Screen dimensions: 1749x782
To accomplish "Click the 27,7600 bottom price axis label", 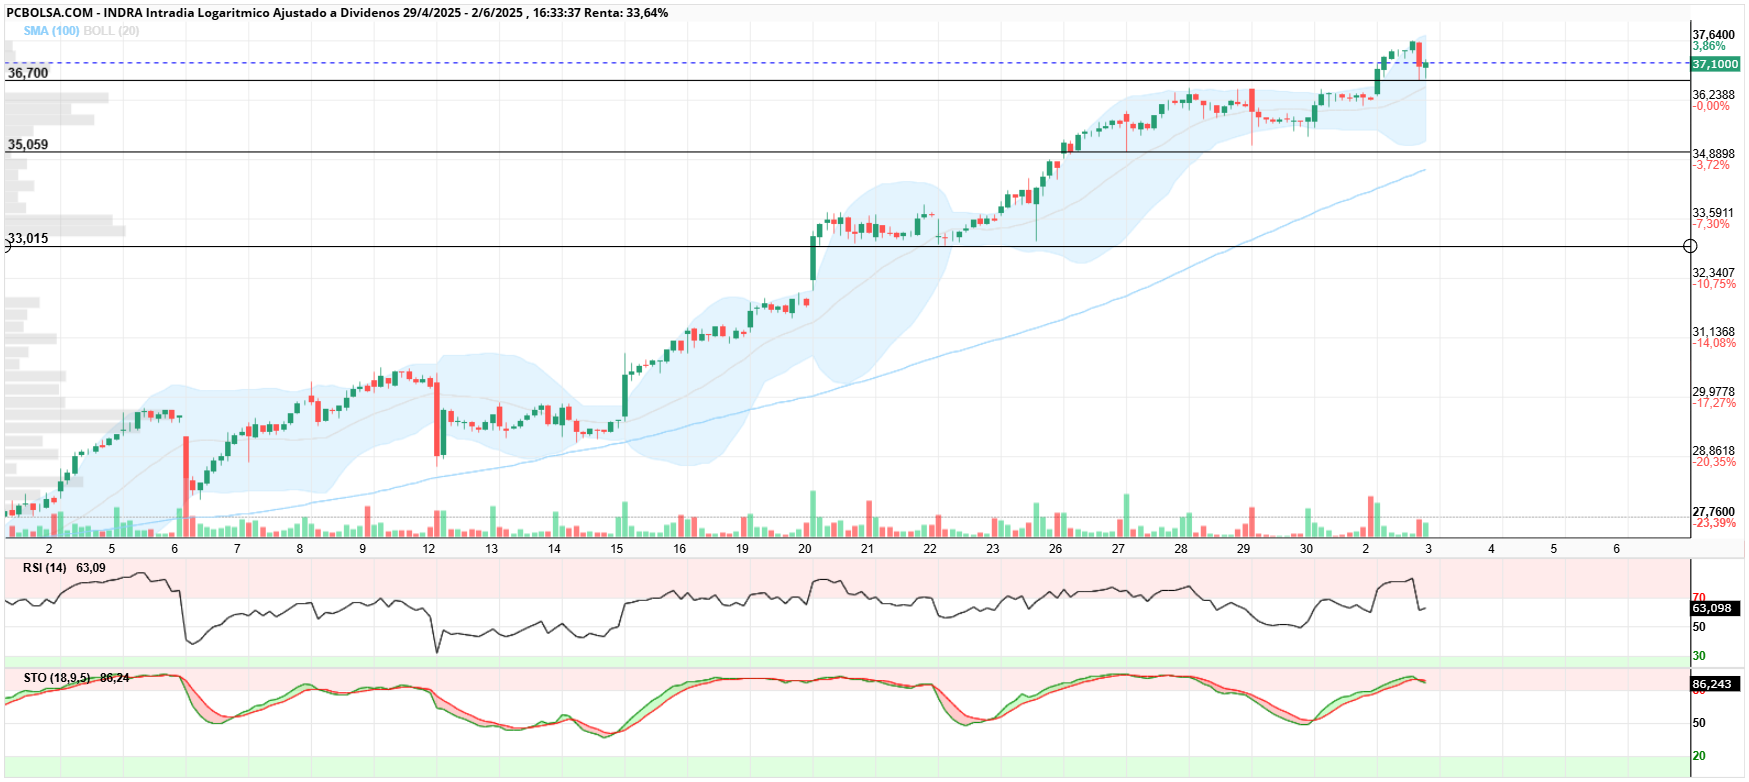I will pyautogui.click(x=1713, y=512).
